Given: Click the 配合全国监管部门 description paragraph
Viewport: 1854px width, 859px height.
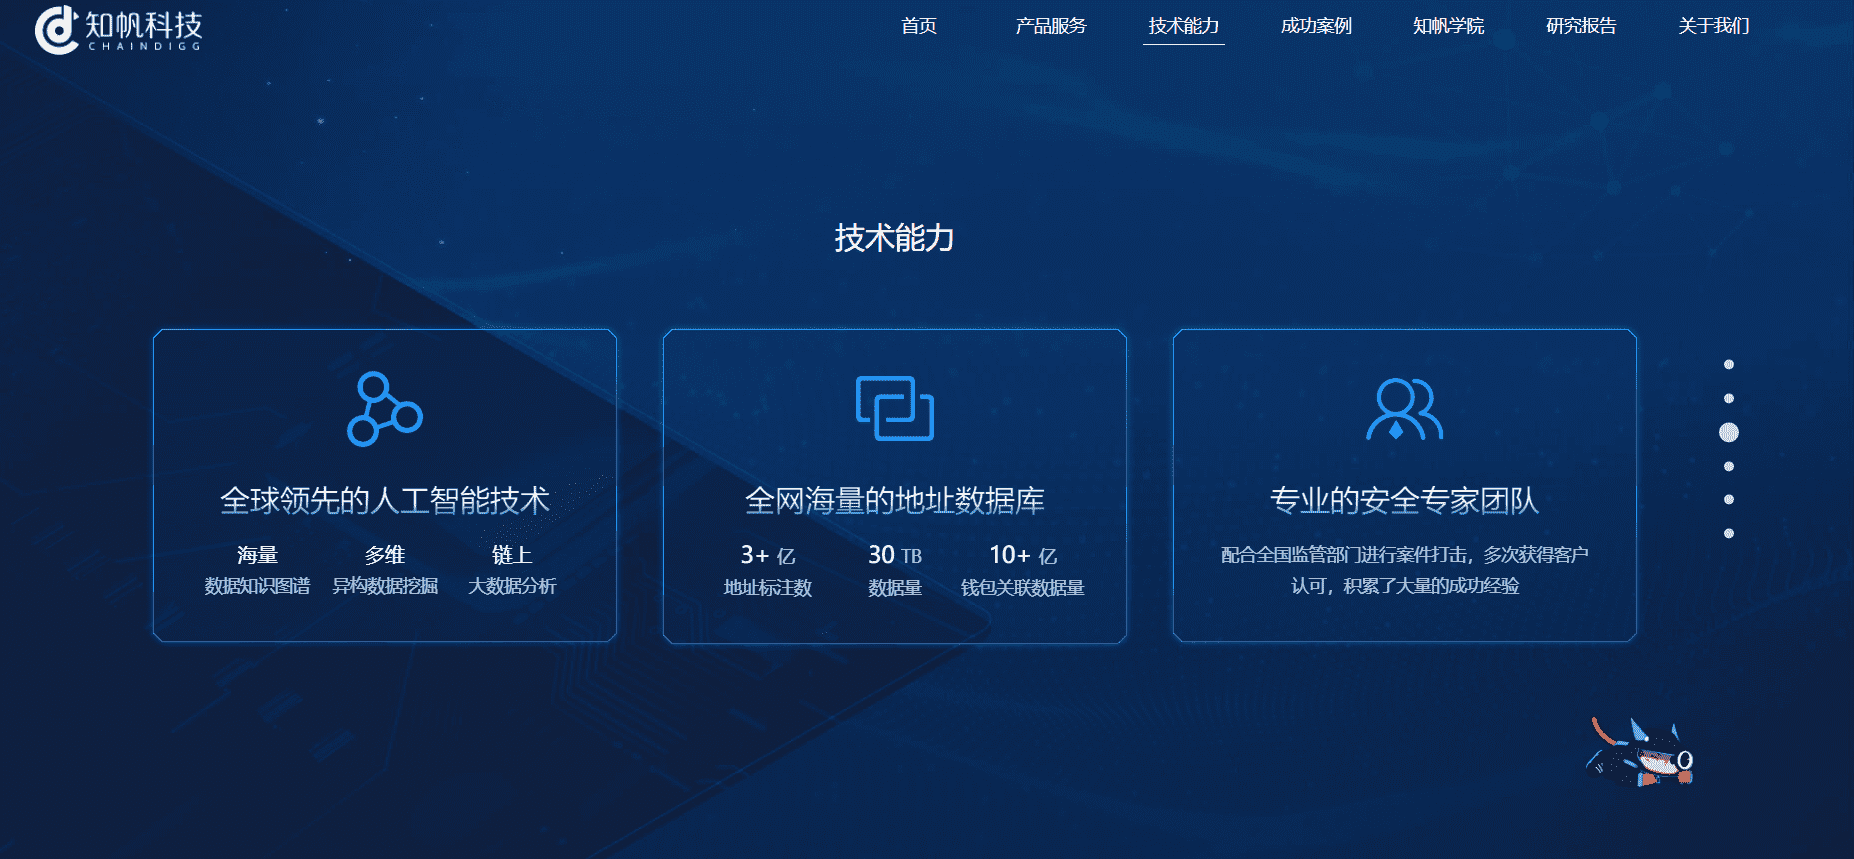Looking at the screenshot, I should tap(1405, 570).
